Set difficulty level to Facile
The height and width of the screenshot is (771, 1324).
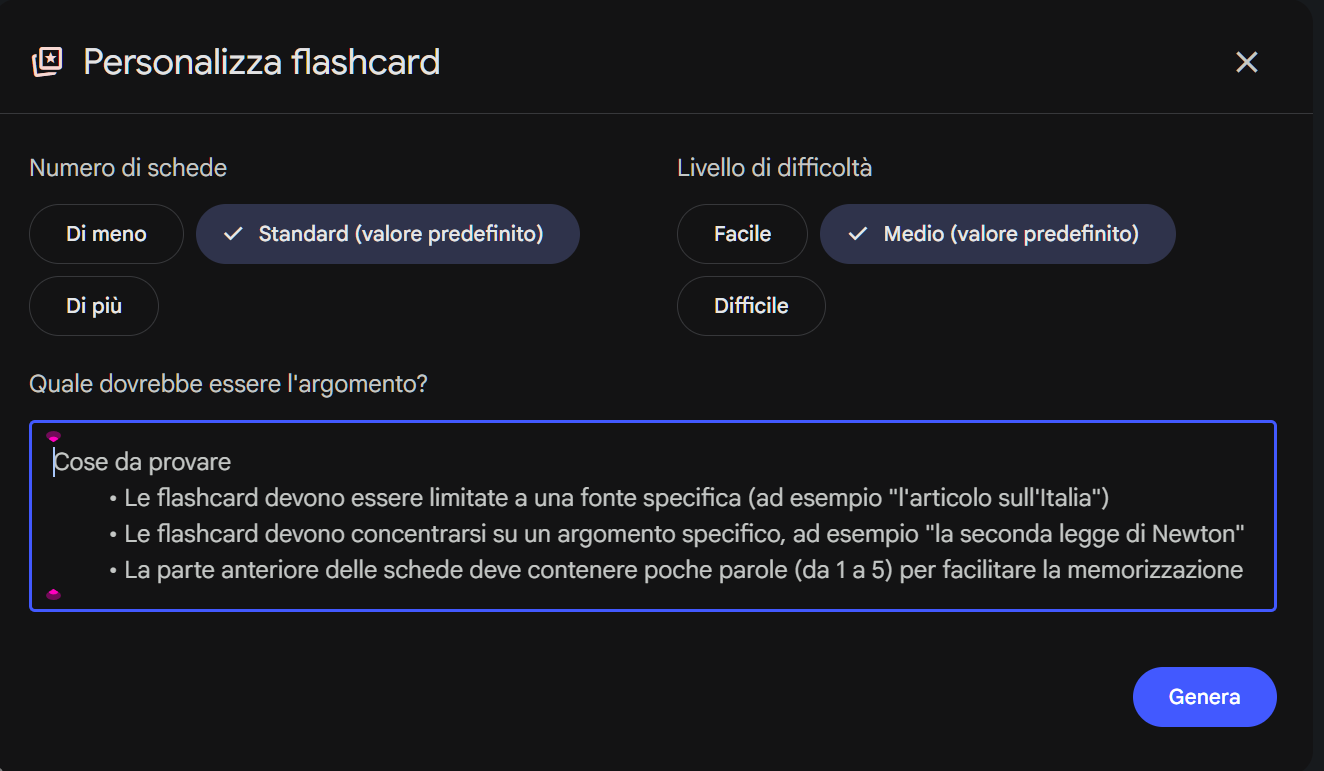click(x=742, y=234)
